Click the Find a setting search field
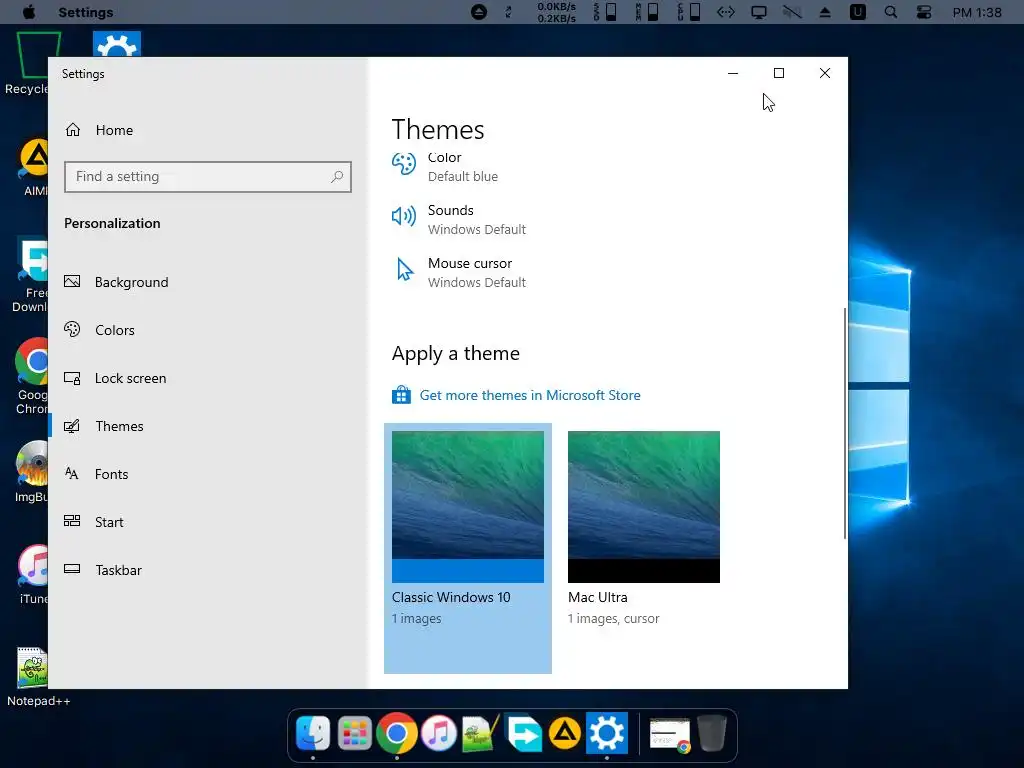 pyautogui.click(x=208, y=177)
